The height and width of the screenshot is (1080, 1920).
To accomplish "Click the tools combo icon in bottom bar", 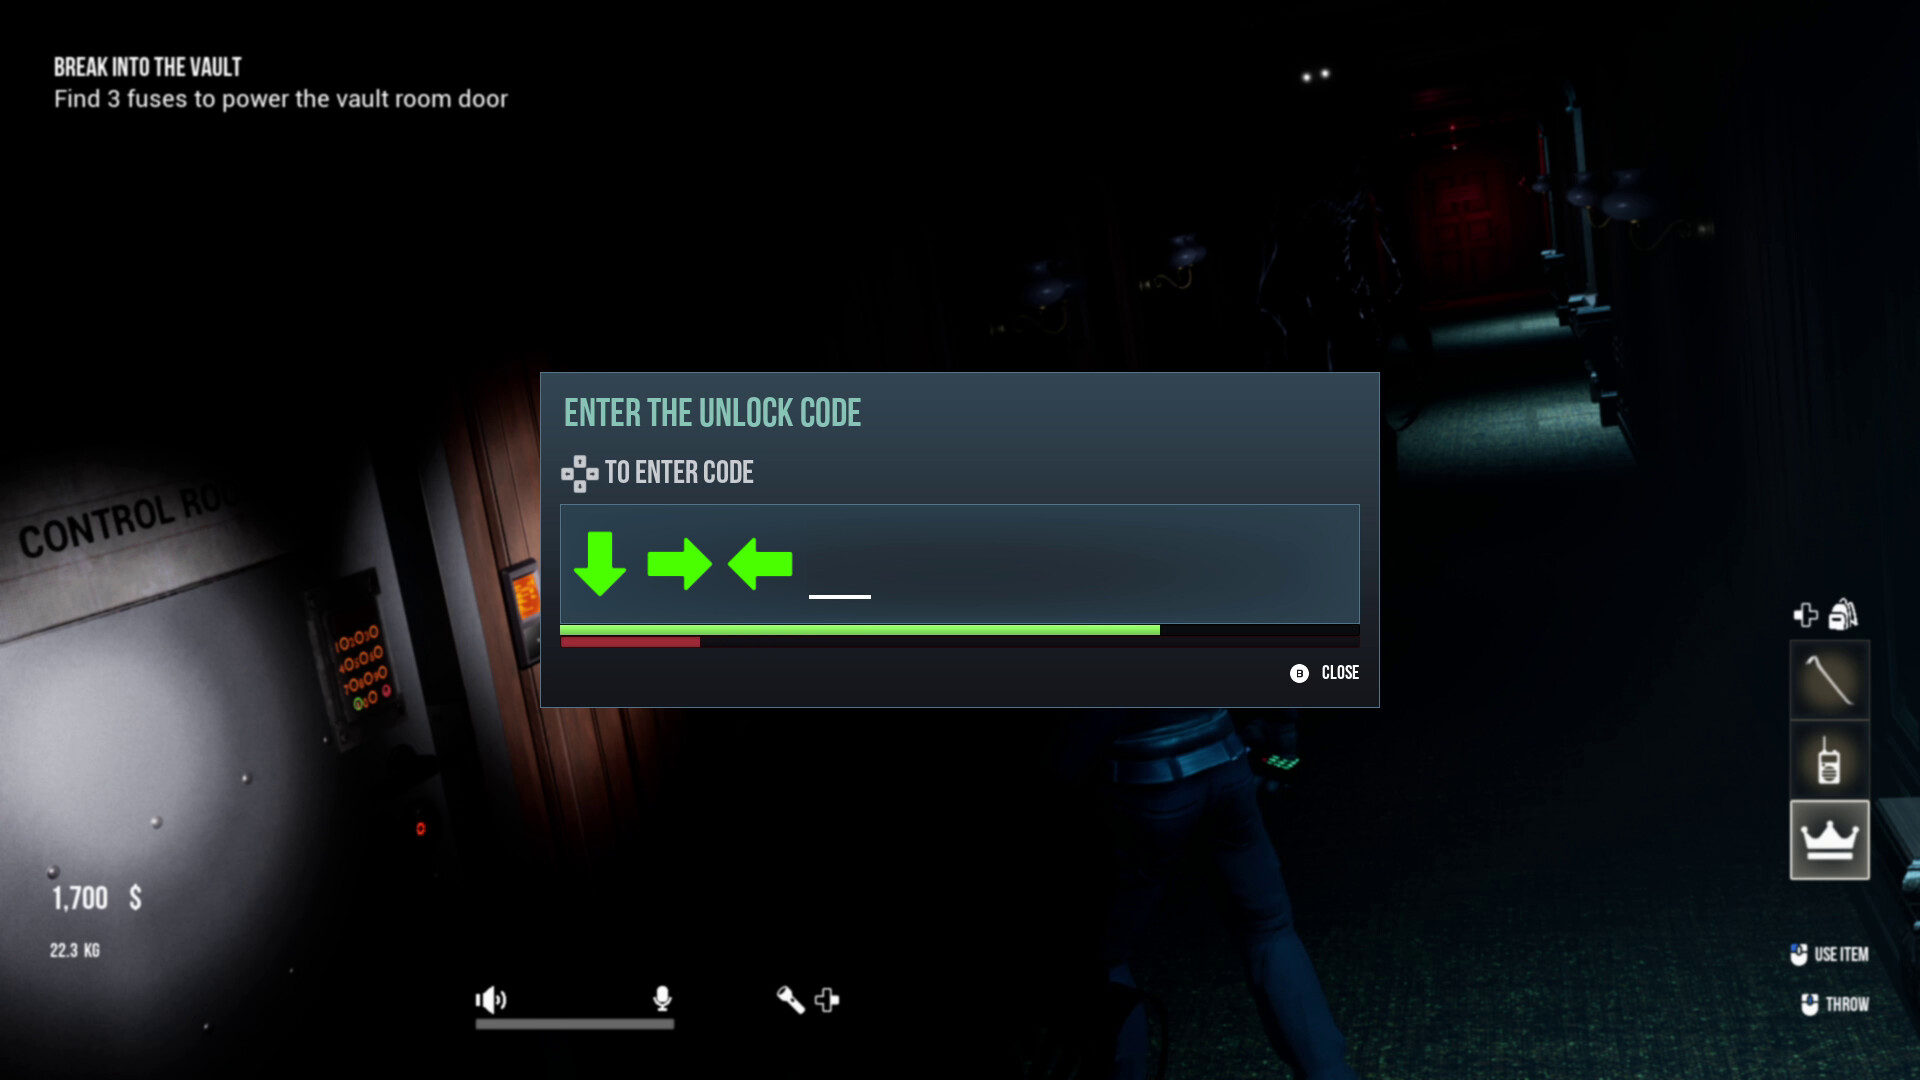I will 808,1000.
